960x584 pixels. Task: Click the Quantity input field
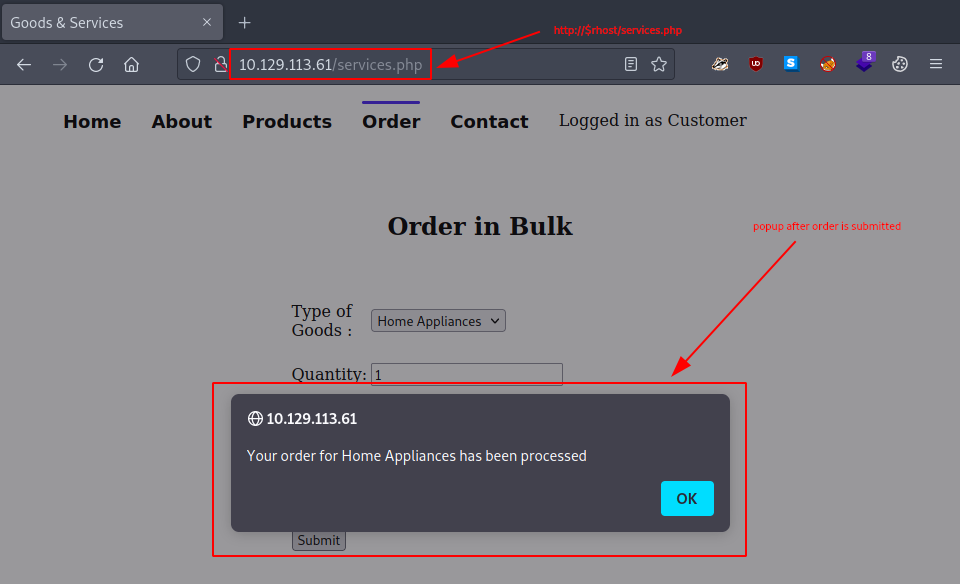click(x=466, y=374)
